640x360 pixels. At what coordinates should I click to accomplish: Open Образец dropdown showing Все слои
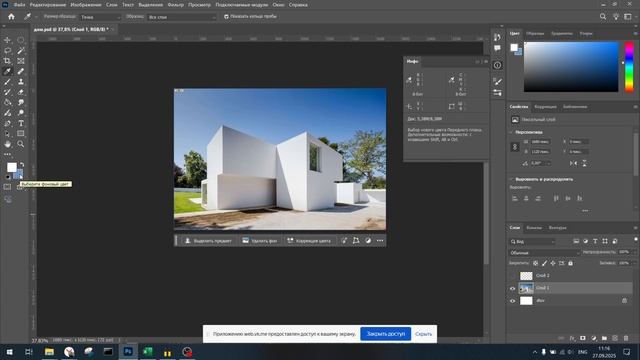point(182,17)
